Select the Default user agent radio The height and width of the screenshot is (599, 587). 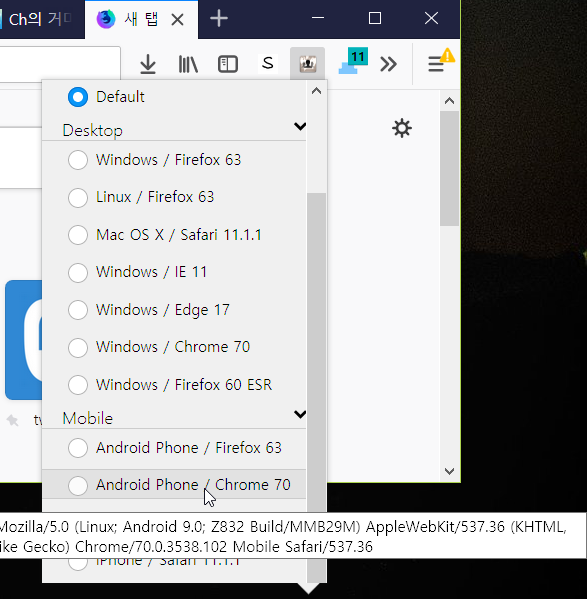click(78, 97)
